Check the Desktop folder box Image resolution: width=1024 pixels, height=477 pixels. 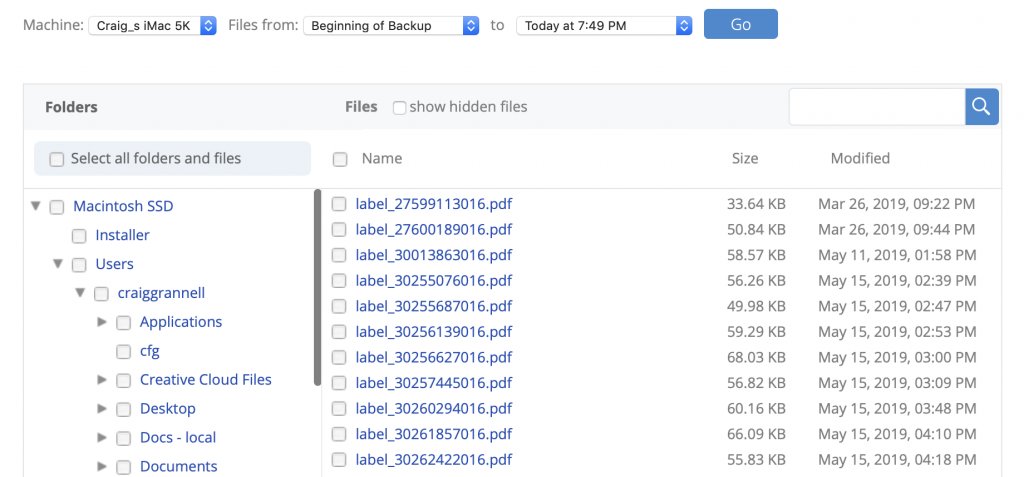tap(123, 410)
